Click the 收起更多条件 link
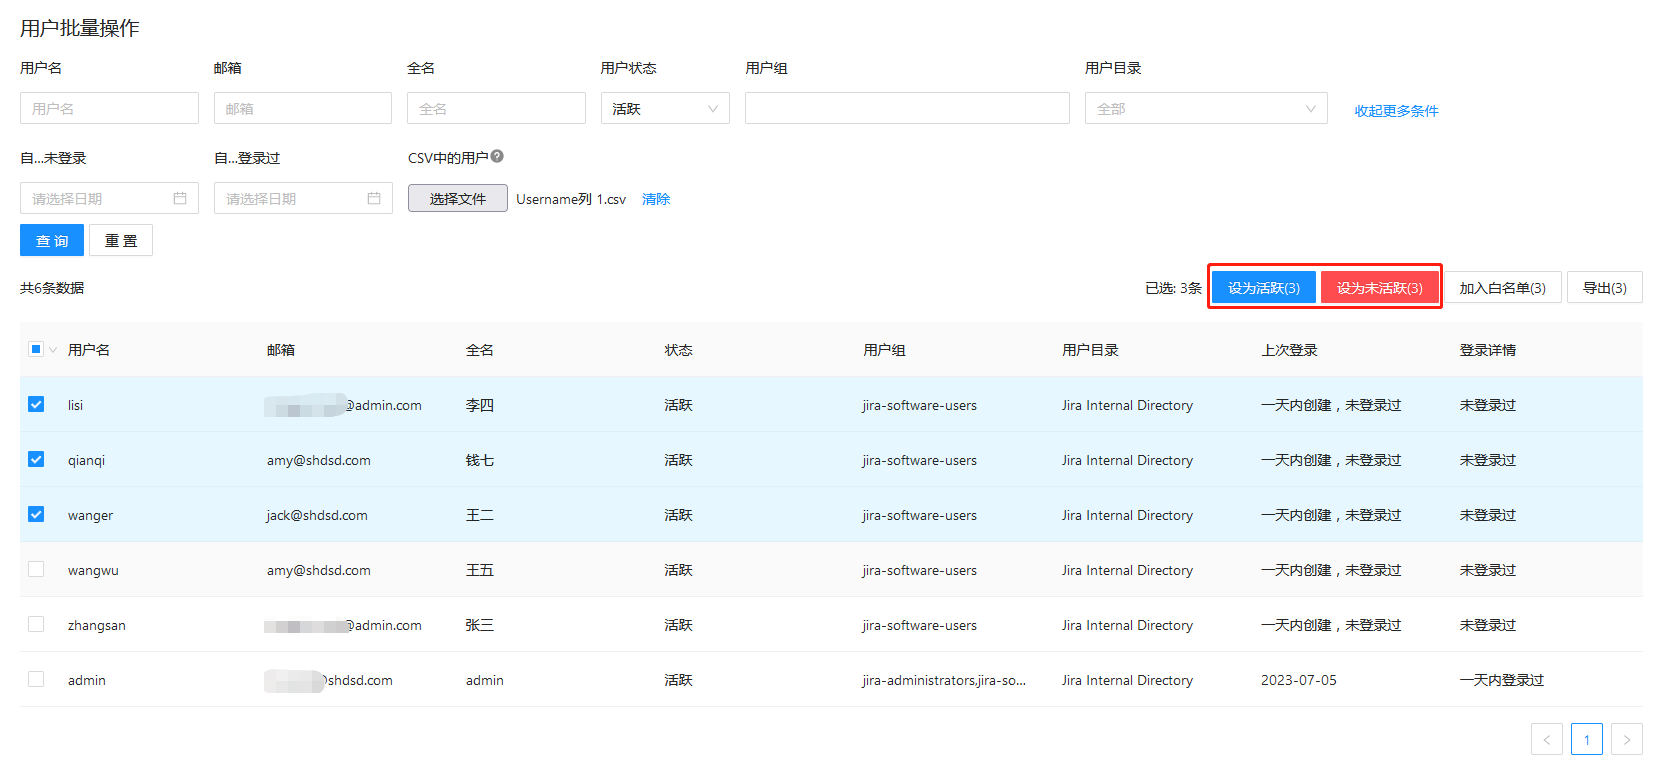Viewport: 1662px width, 762px height. pos(1396,111)
